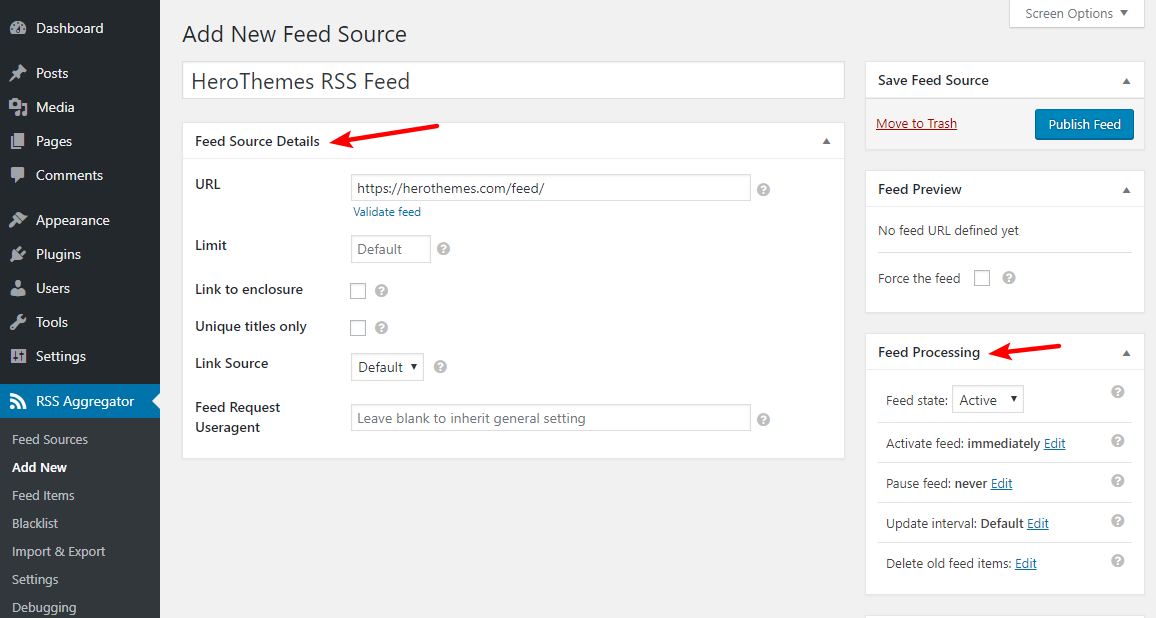
Task: Open the Link Source dropdown
Action: [x=387, y=367]
